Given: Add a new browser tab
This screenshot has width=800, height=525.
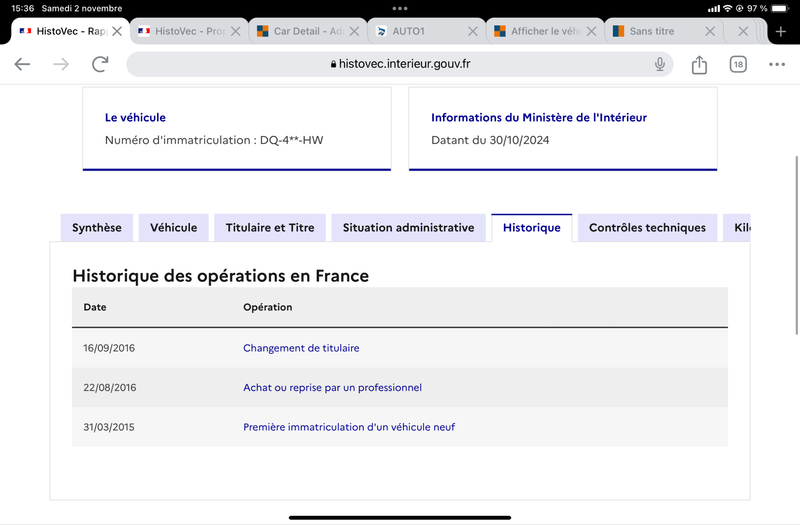Looking at the screenshot, I should 780,32.
